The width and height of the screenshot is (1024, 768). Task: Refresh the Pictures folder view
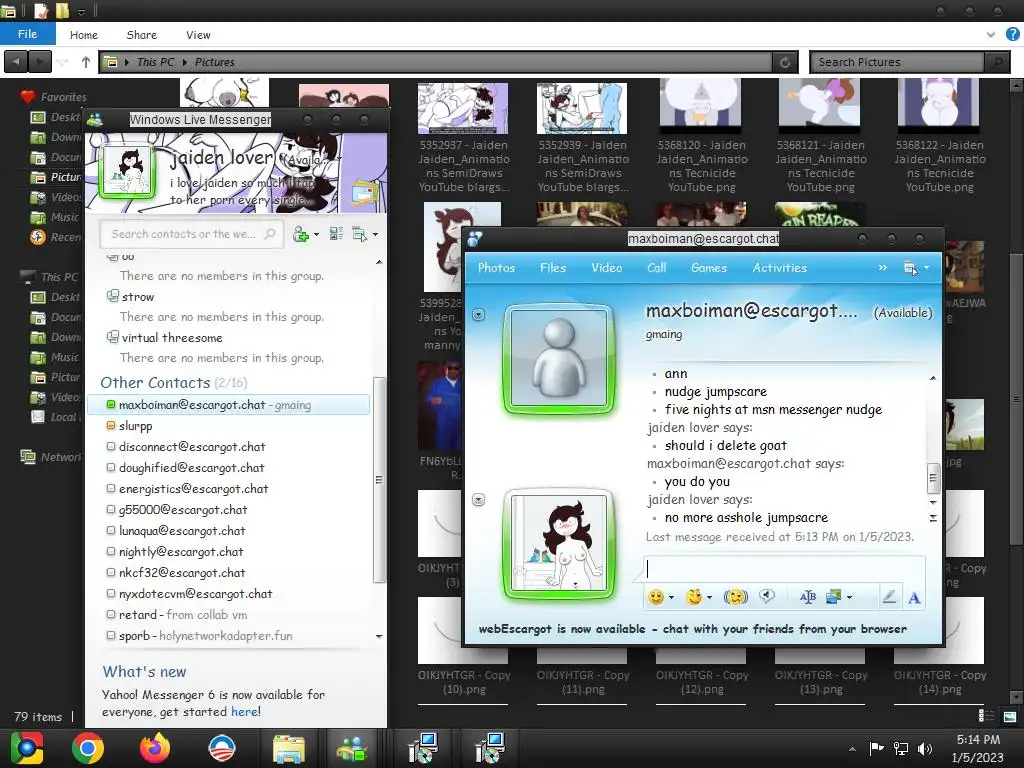(x=785, y=62)
